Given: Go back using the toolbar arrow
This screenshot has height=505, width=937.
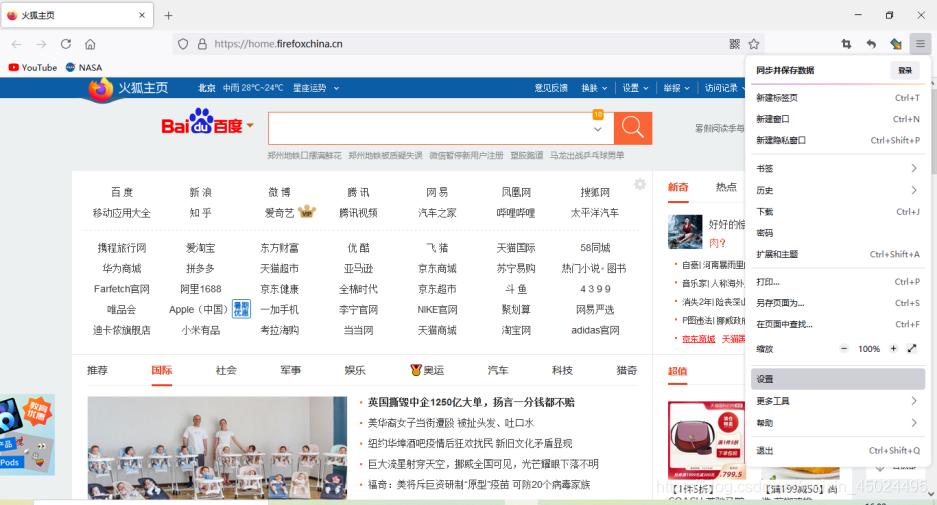Looking at the screenshot, I should pyautogui.click(x=17, y=44).
